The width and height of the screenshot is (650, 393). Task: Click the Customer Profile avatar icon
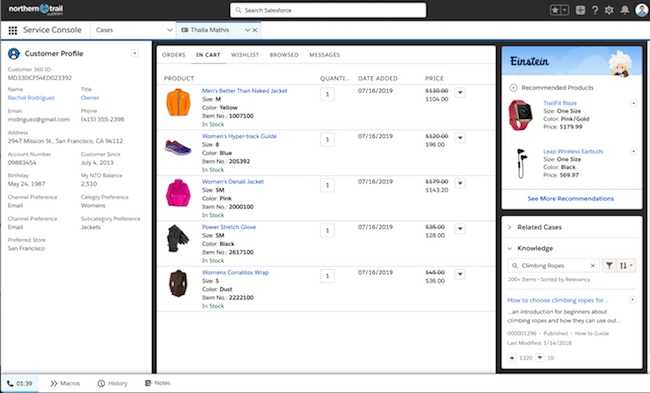tap(14, 53)
